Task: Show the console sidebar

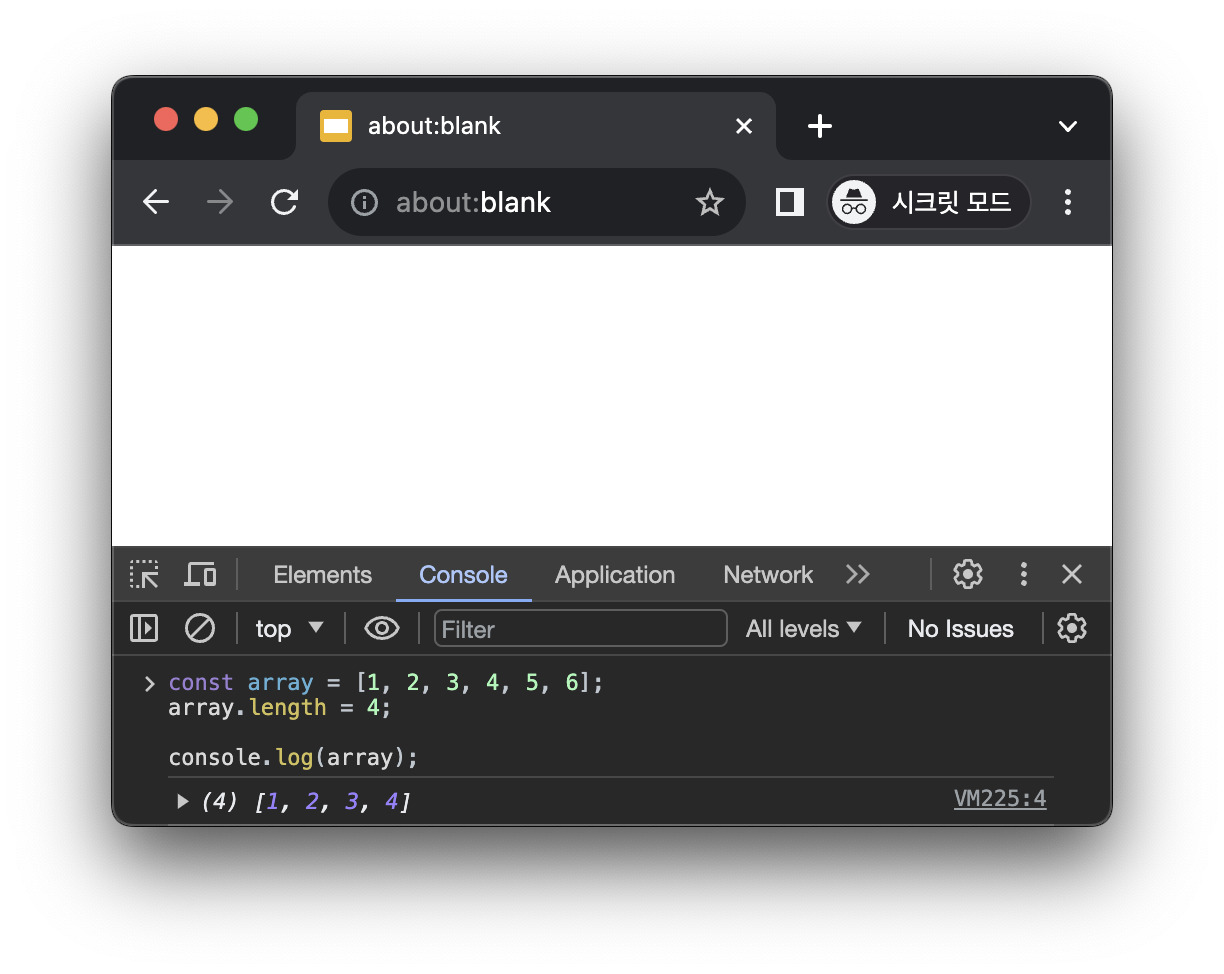Action: pos(144,628)
